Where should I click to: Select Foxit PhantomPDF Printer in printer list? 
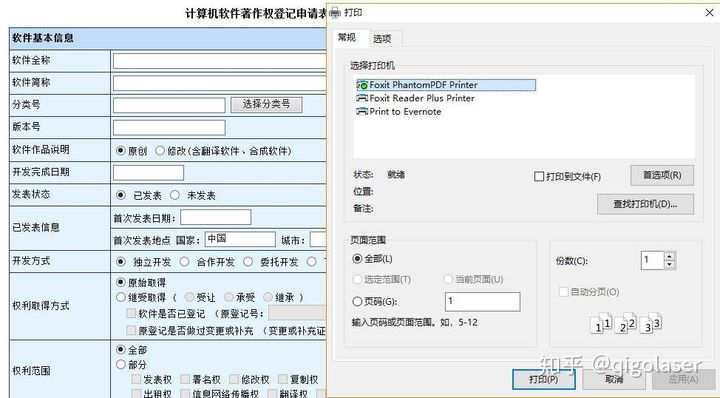point(446,85)
